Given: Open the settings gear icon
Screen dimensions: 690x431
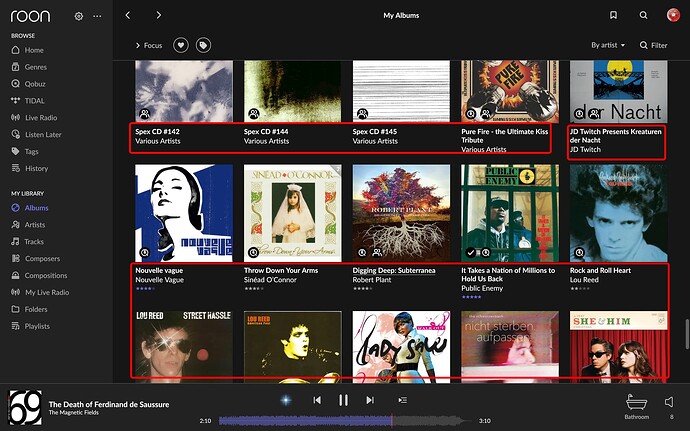Looking at the screenshot, I should click(x=79, y=16).
